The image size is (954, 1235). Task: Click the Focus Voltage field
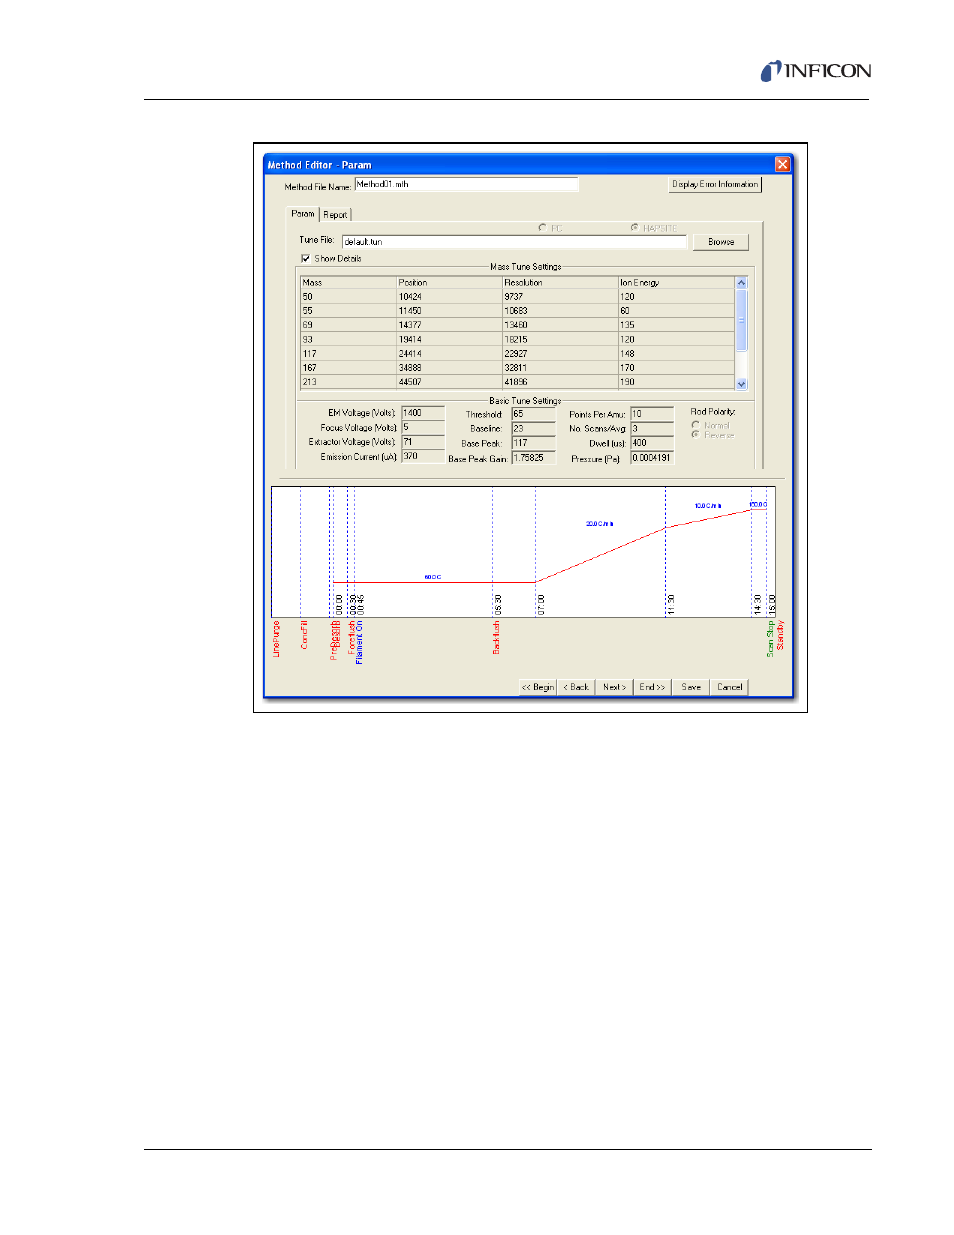pyautogui.click(x=423, y=427)
